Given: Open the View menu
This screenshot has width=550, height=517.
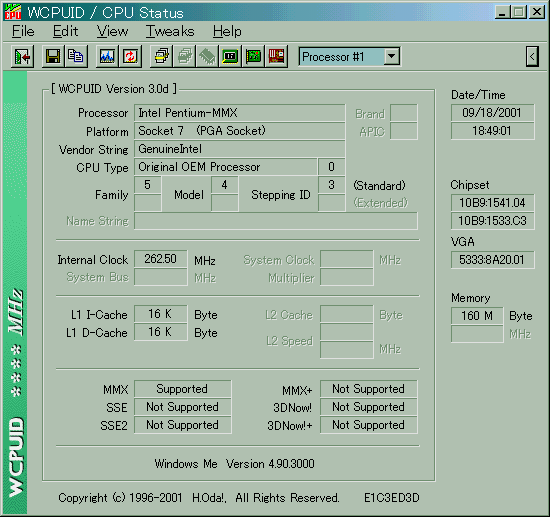Looking at the screenshot, I should [x=112, y=31].
